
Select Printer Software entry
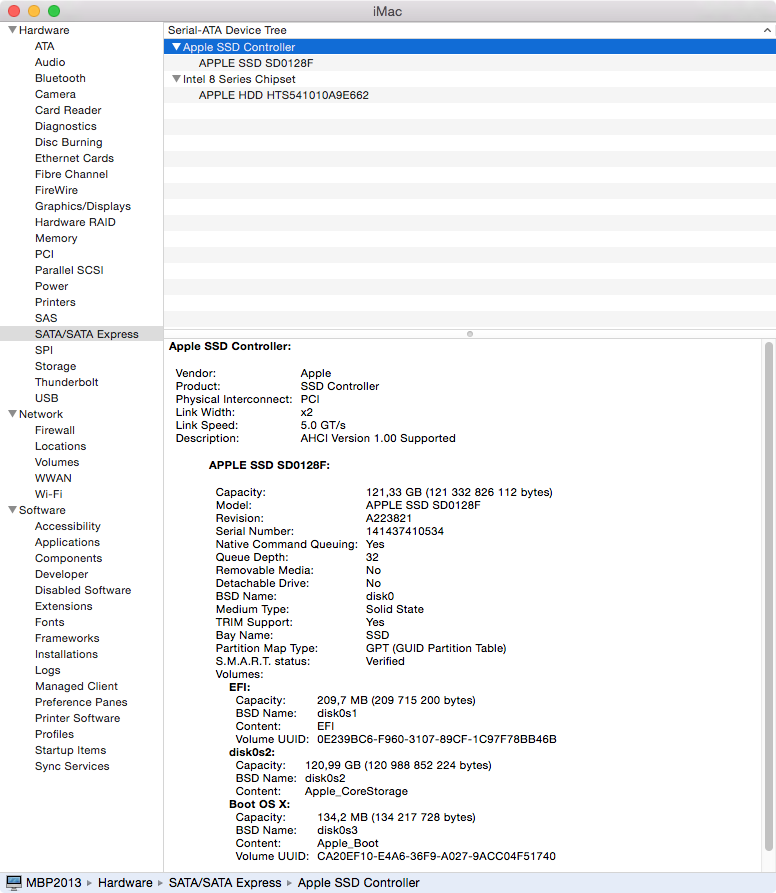[x=77, y=718]
